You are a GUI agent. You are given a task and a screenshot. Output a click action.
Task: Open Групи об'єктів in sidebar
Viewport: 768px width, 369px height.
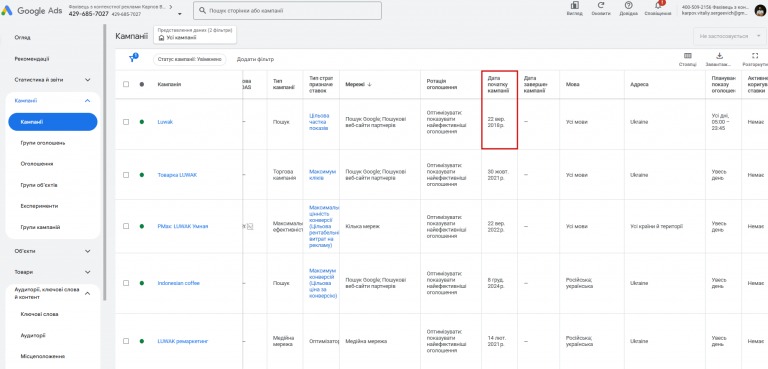tap(40, 185)
